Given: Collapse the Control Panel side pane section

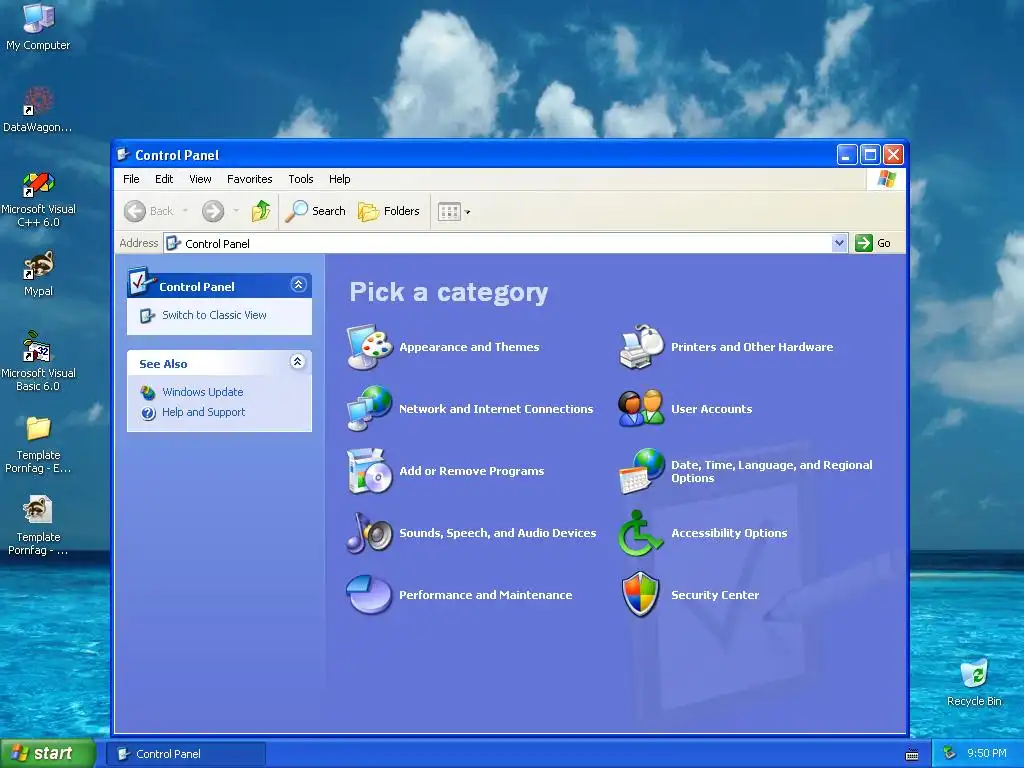Looking at the screenshot, I should click(x=298, y=285).
